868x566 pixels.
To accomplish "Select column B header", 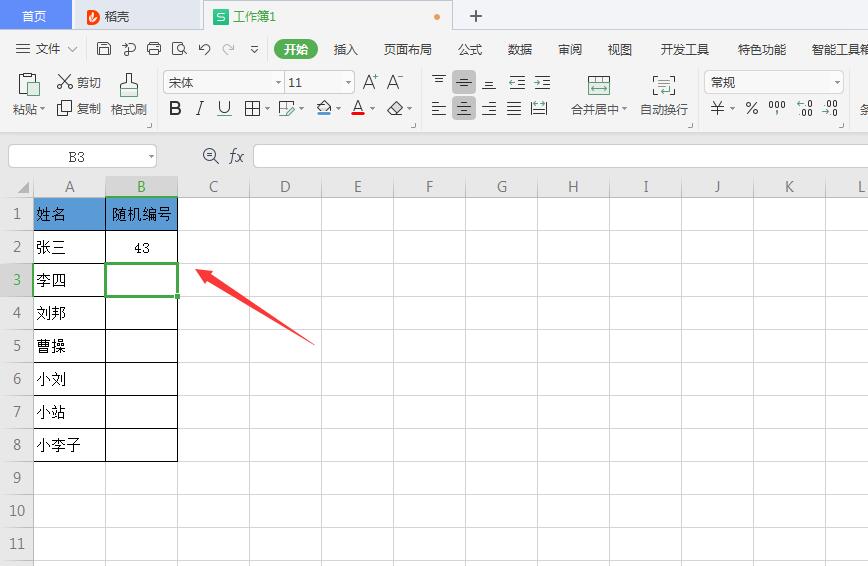I will click(x=141, y=187).
